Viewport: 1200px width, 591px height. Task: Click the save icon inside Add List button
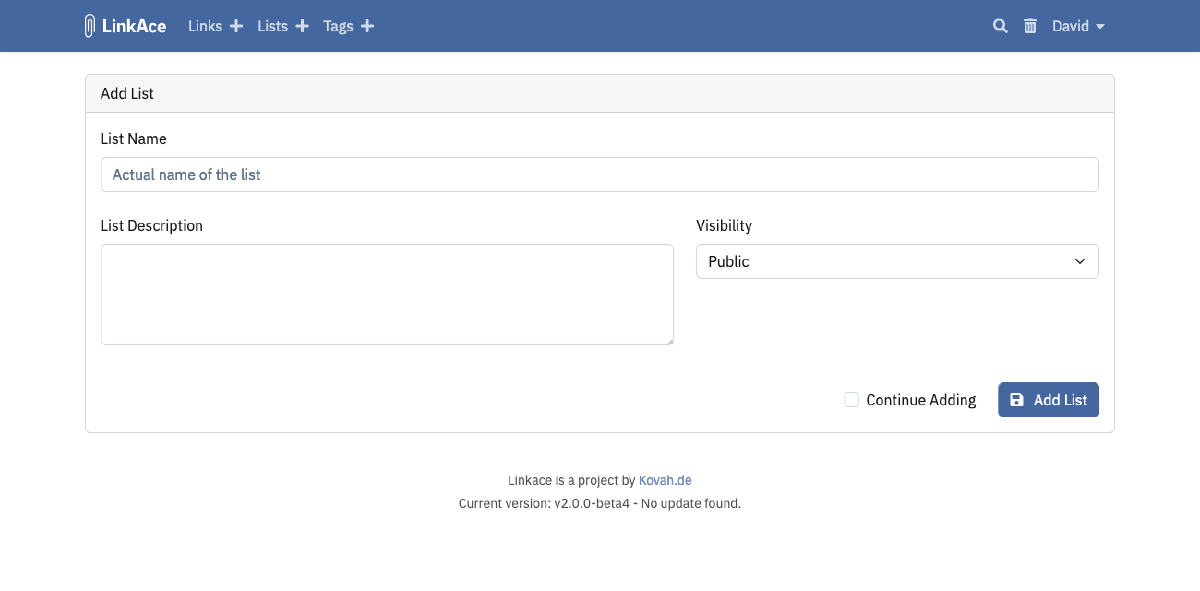pyautogui.click(x=1017, y=399)
